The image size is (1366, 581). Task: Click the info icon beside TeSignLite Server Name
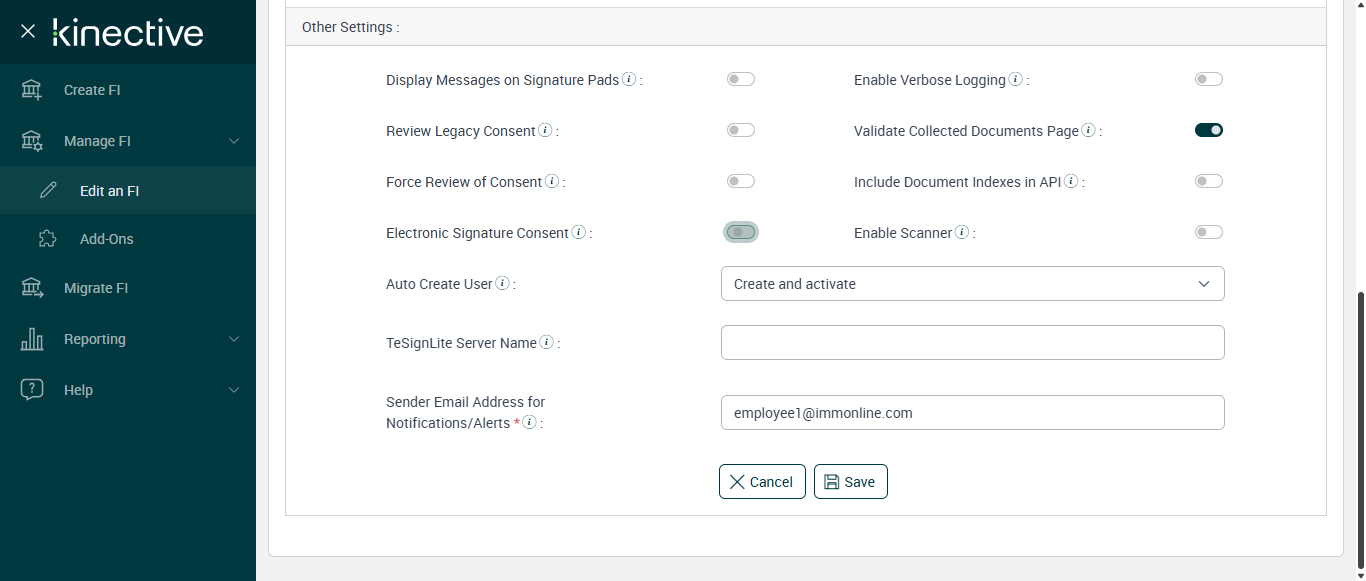pyautogui.click(x=546, y=342)
